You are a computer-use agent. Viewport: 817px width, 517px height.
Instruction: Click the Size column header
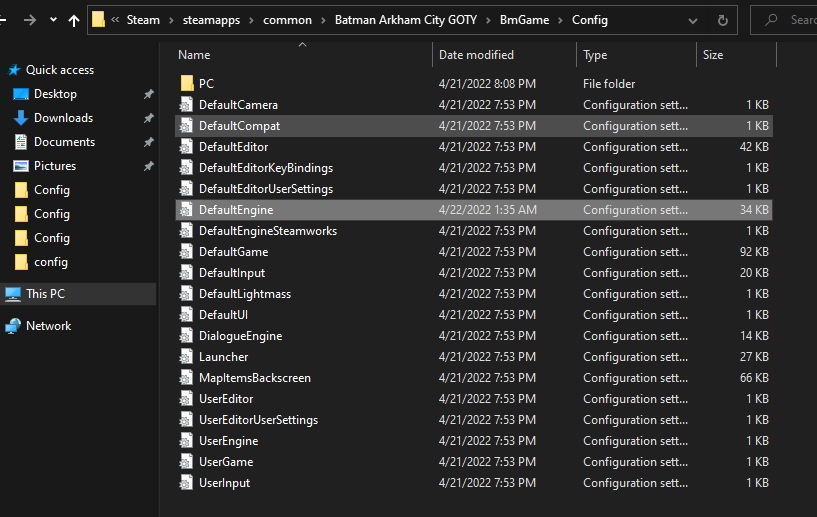tap(713, 55)
